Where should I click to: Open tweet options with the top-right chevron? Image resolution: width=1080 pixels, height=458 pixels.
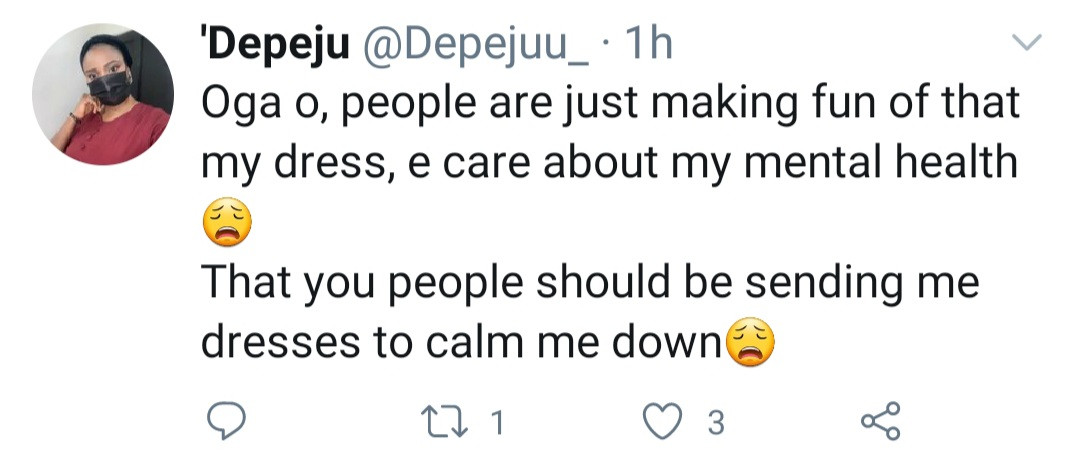click(x=1028, y=42)
